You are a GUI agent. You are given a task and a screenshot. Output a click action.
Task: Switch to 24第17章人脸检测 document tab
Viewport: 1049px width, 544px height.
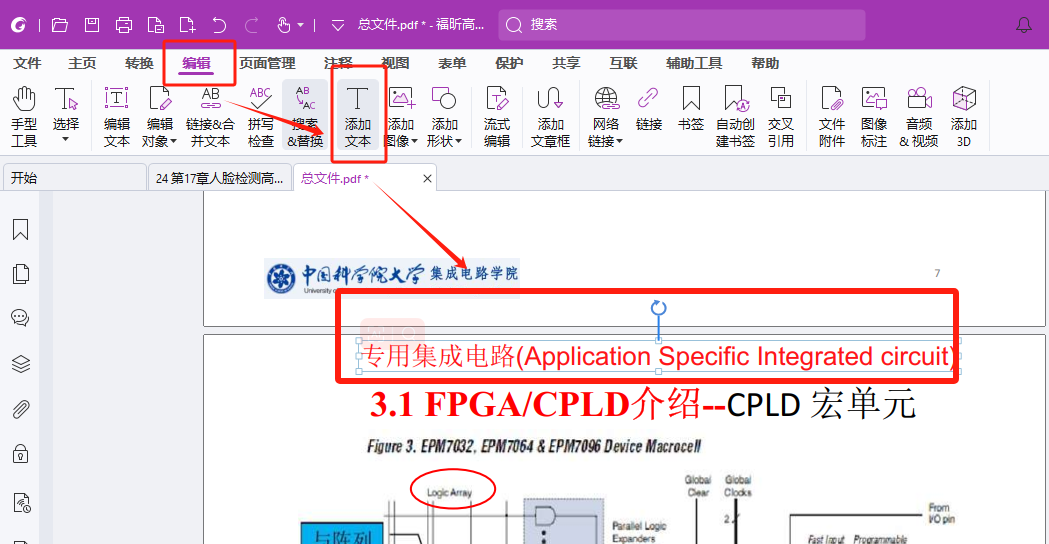219,178
